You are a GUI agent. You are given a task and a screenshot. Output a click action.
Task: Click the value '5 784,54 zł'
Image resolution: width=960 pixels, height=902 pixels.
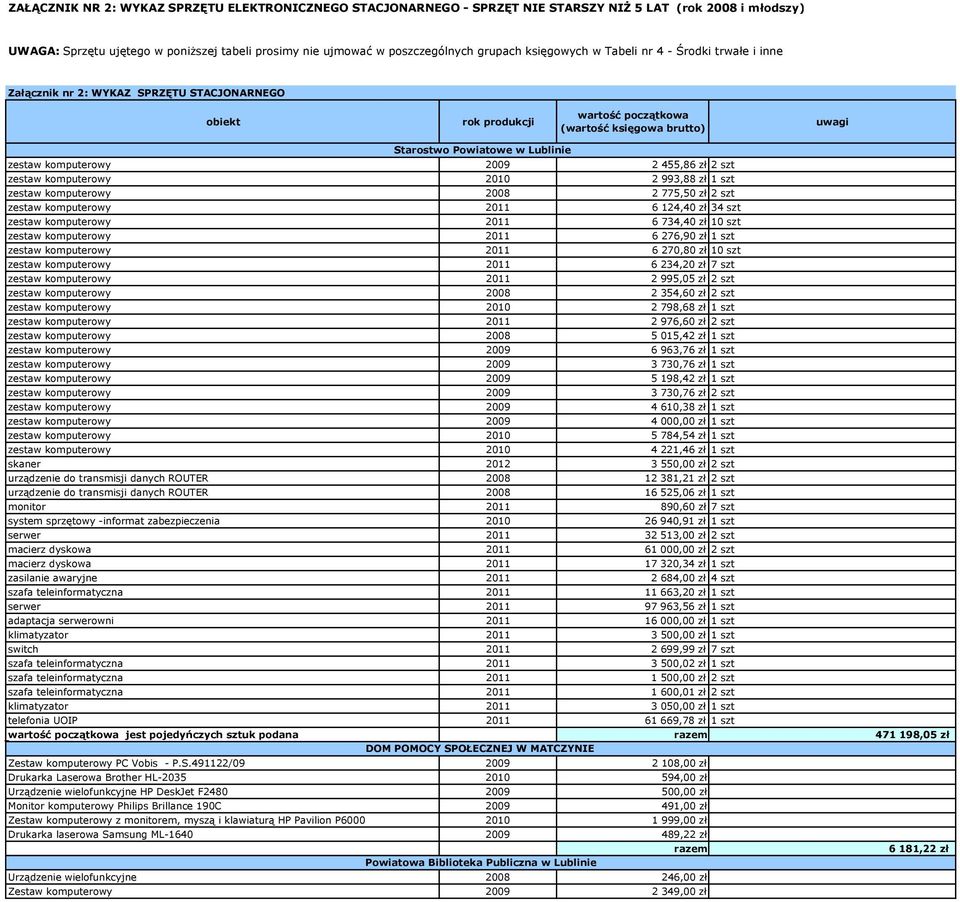679,435
